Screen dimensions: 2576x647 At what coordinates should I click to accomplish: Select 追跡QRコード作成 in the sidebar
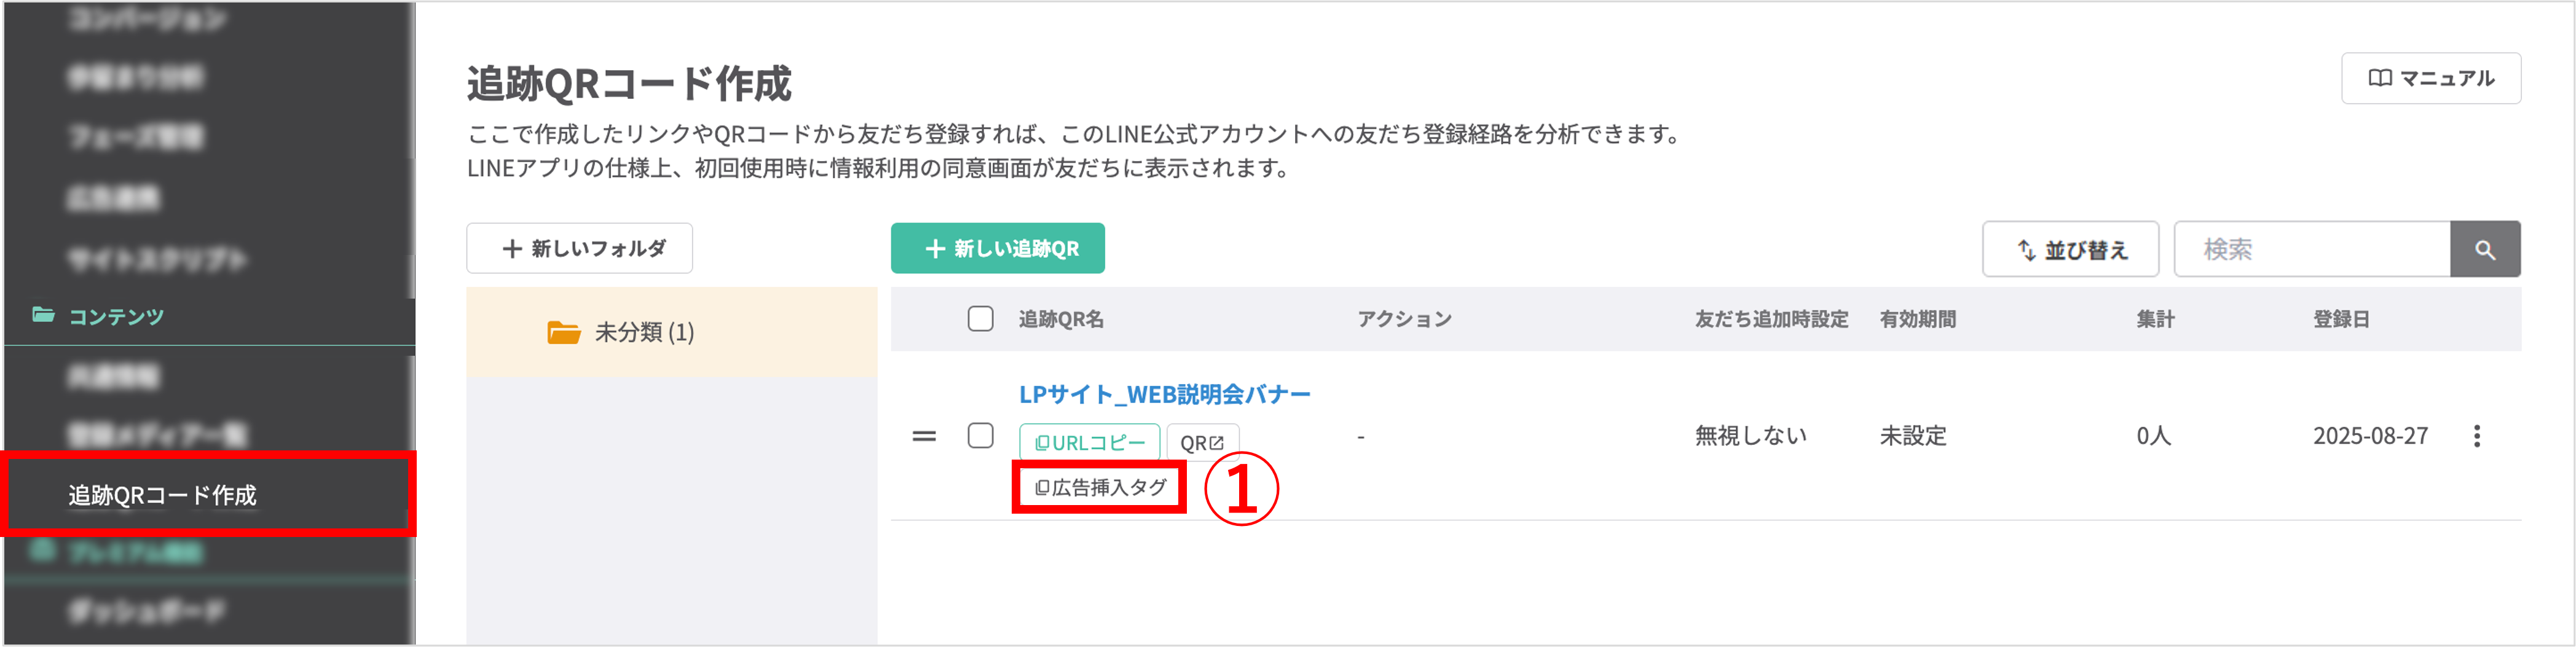point(162,494)
